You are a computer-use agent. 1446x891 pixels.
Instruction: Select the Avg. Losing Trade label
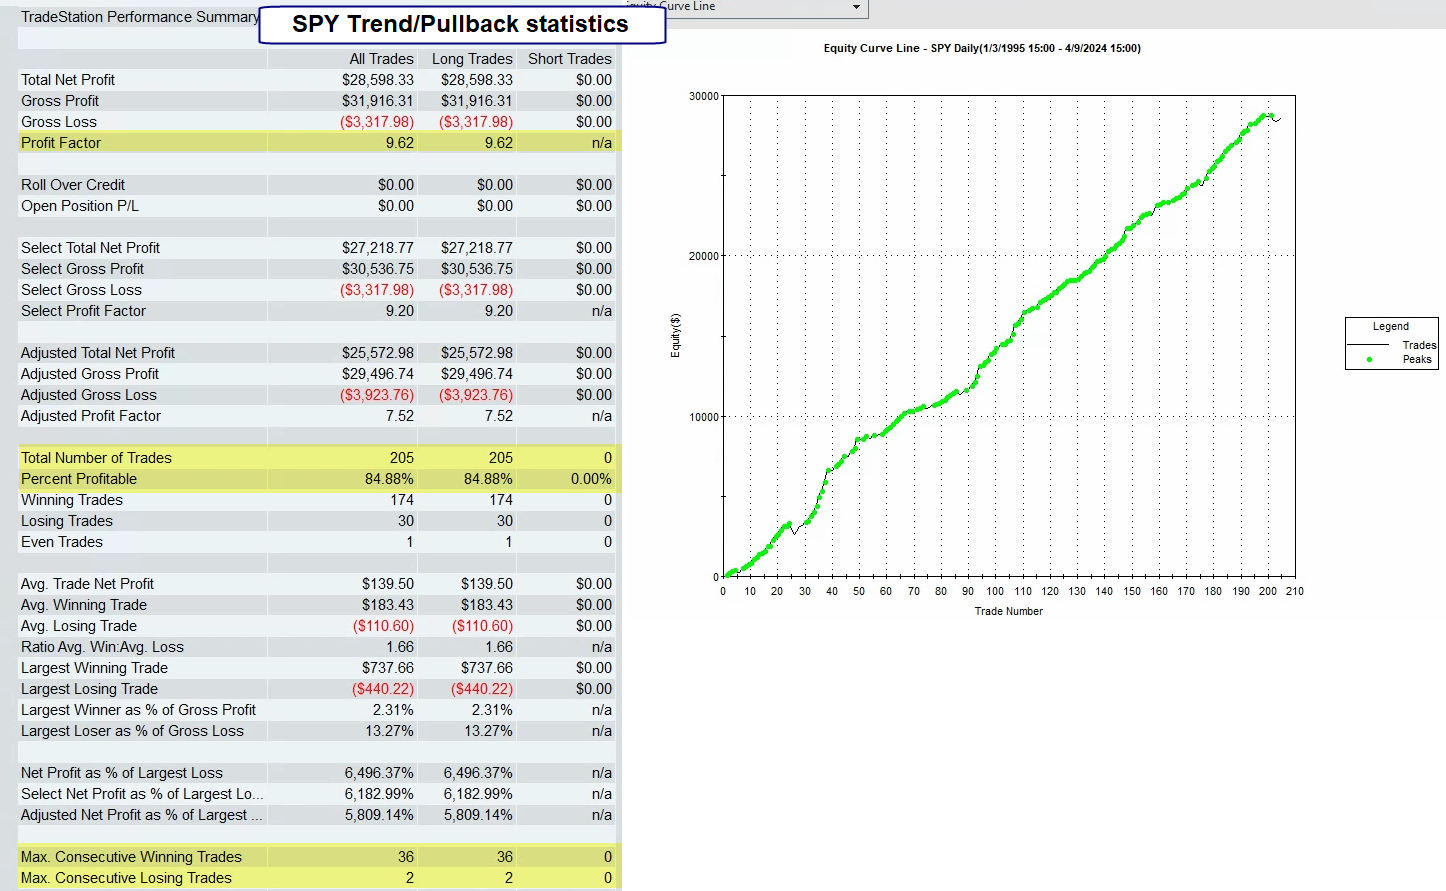pos(79,626)
